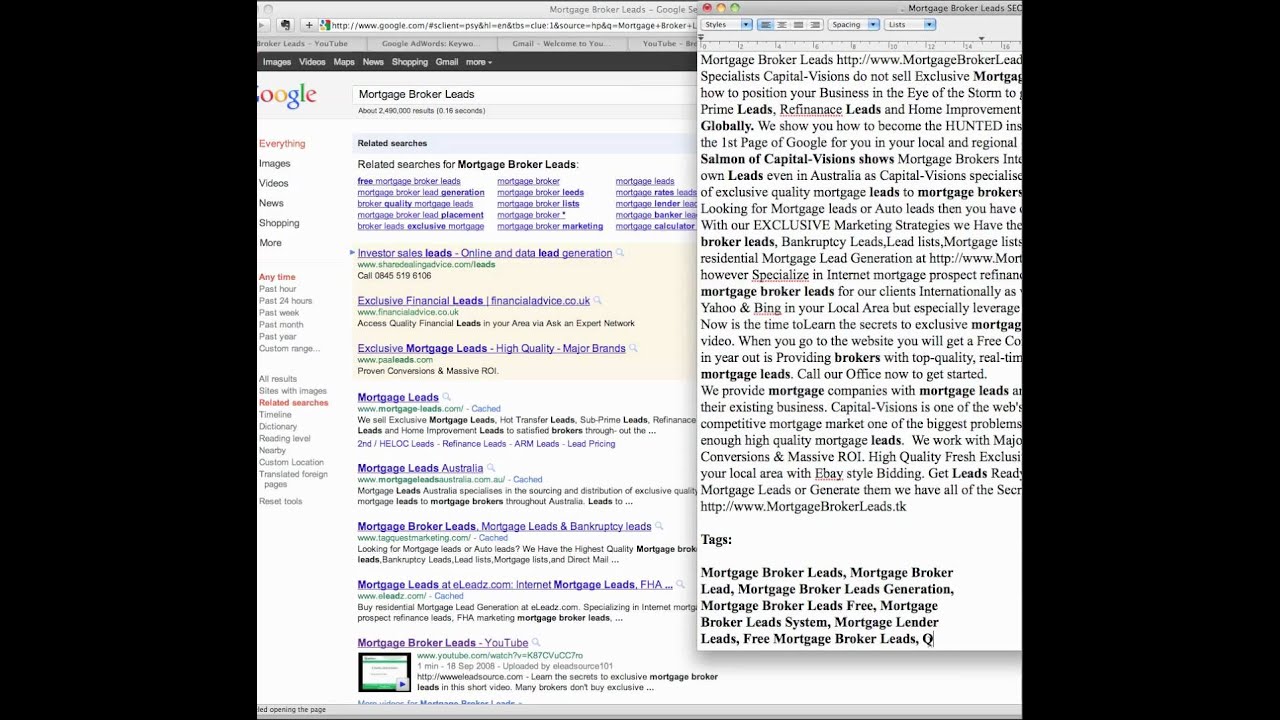Click the browser address bar URL
The width and height of the screenshot is (1280, 720).
[513, 25]
